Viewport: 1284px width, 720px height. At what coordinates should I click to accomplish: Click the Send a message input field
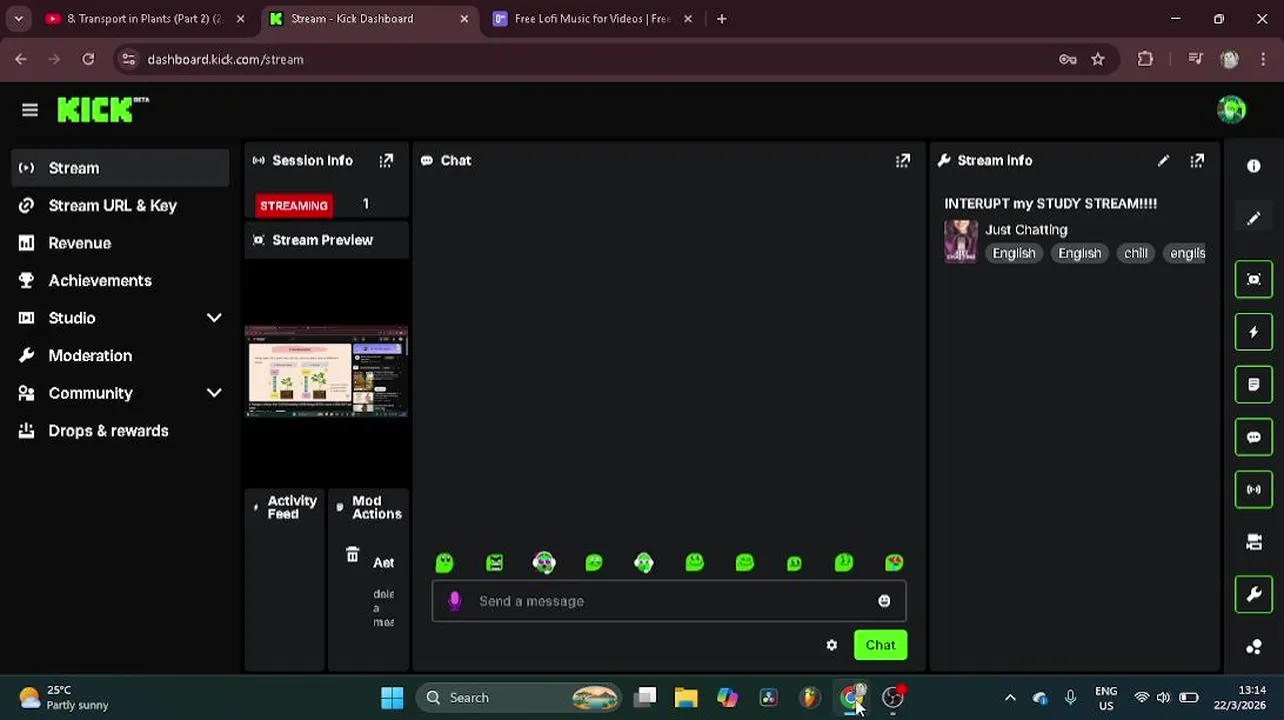pyautogui.click(x=668, y=601)
